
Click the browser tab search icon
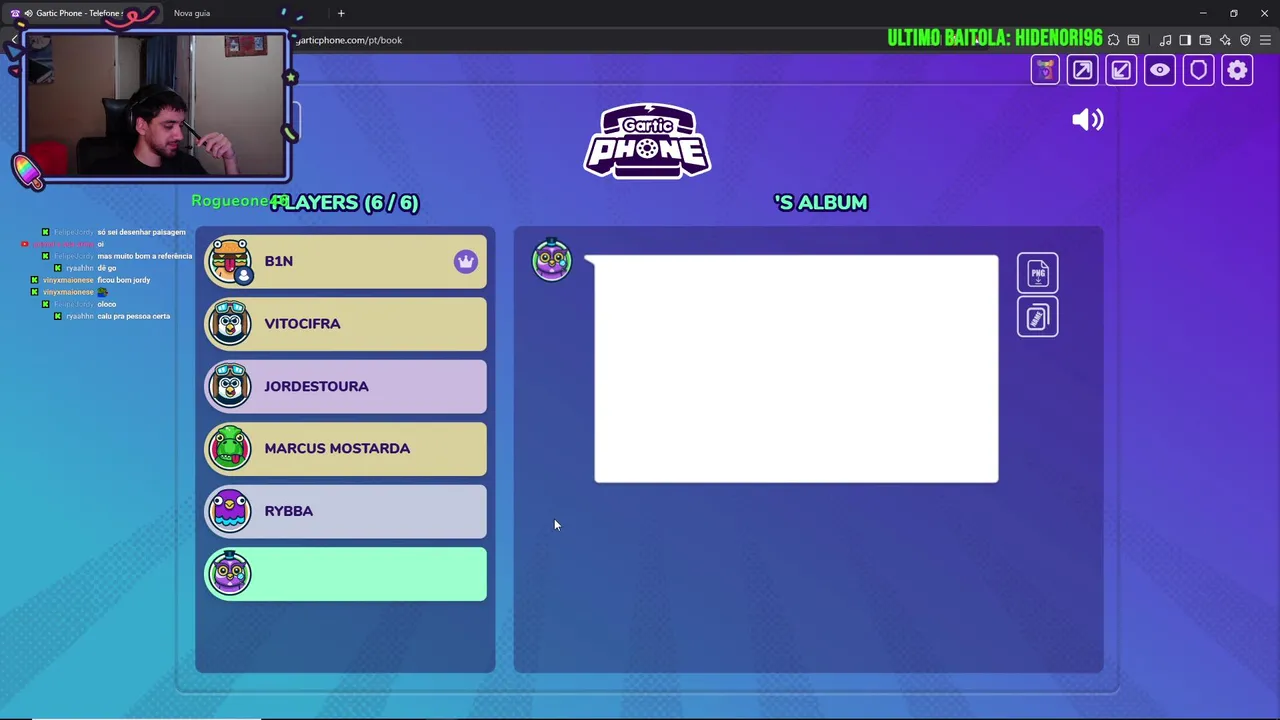[x=1133, y=40]
